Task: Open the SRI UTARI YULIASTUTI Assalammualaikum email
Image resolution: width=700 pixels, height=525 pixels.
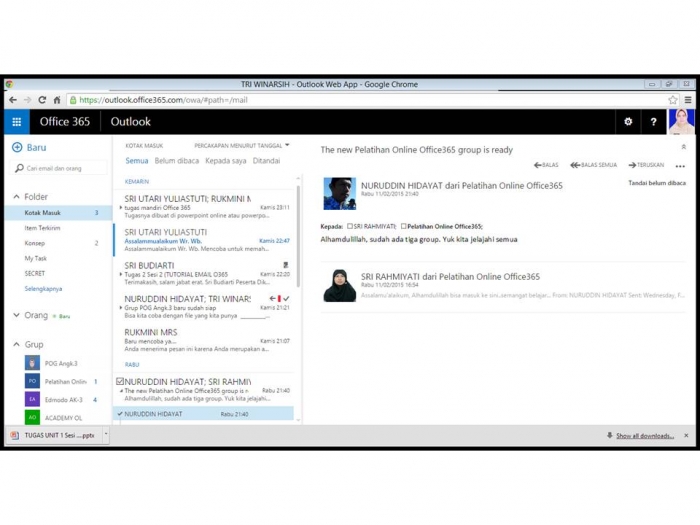Action: (x=204, y=240)
